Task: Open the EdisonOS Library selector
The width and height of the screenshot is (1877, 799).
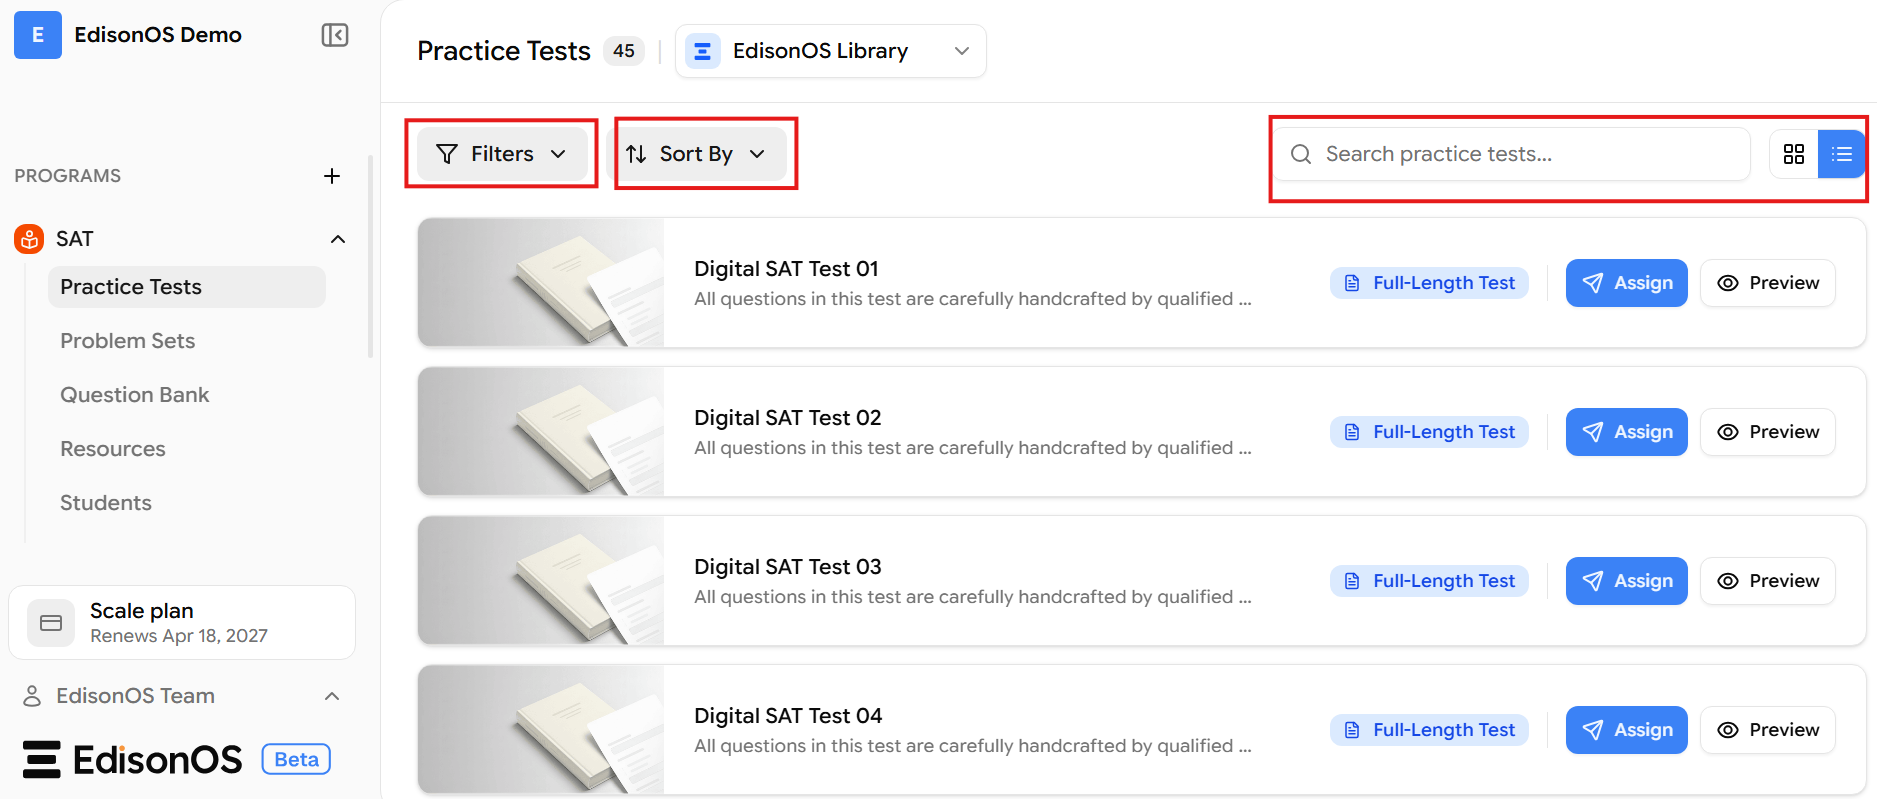Action: coord(831,51)
